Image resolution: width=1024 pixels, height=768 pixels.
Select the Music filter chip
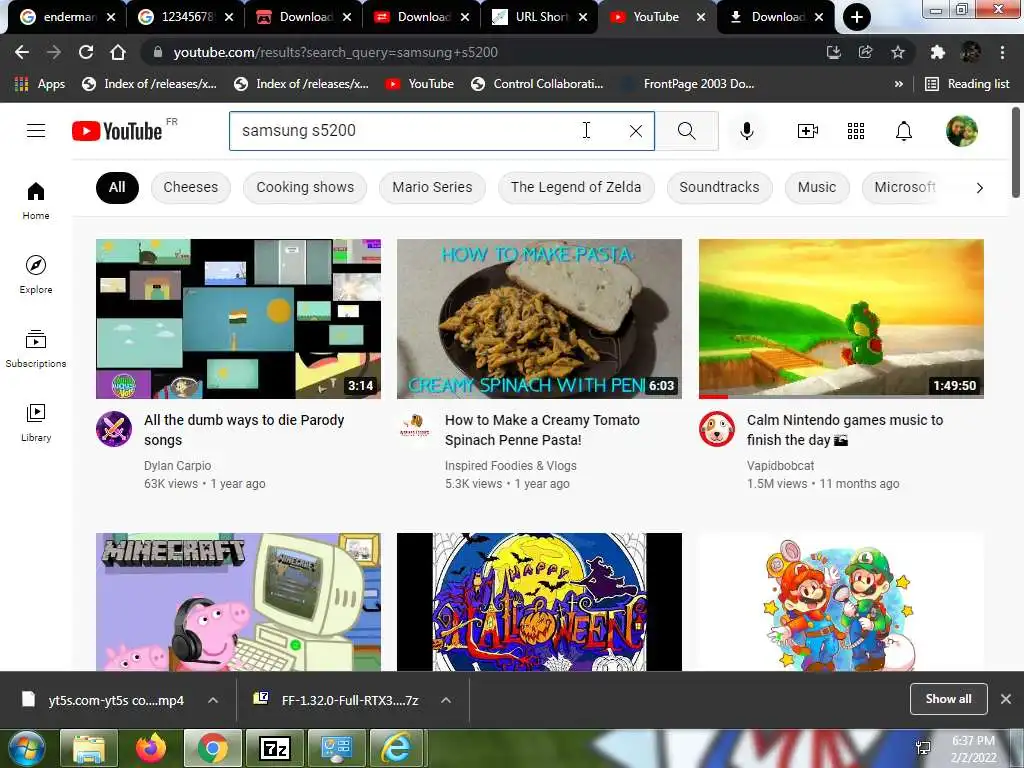tap(817, 187)
